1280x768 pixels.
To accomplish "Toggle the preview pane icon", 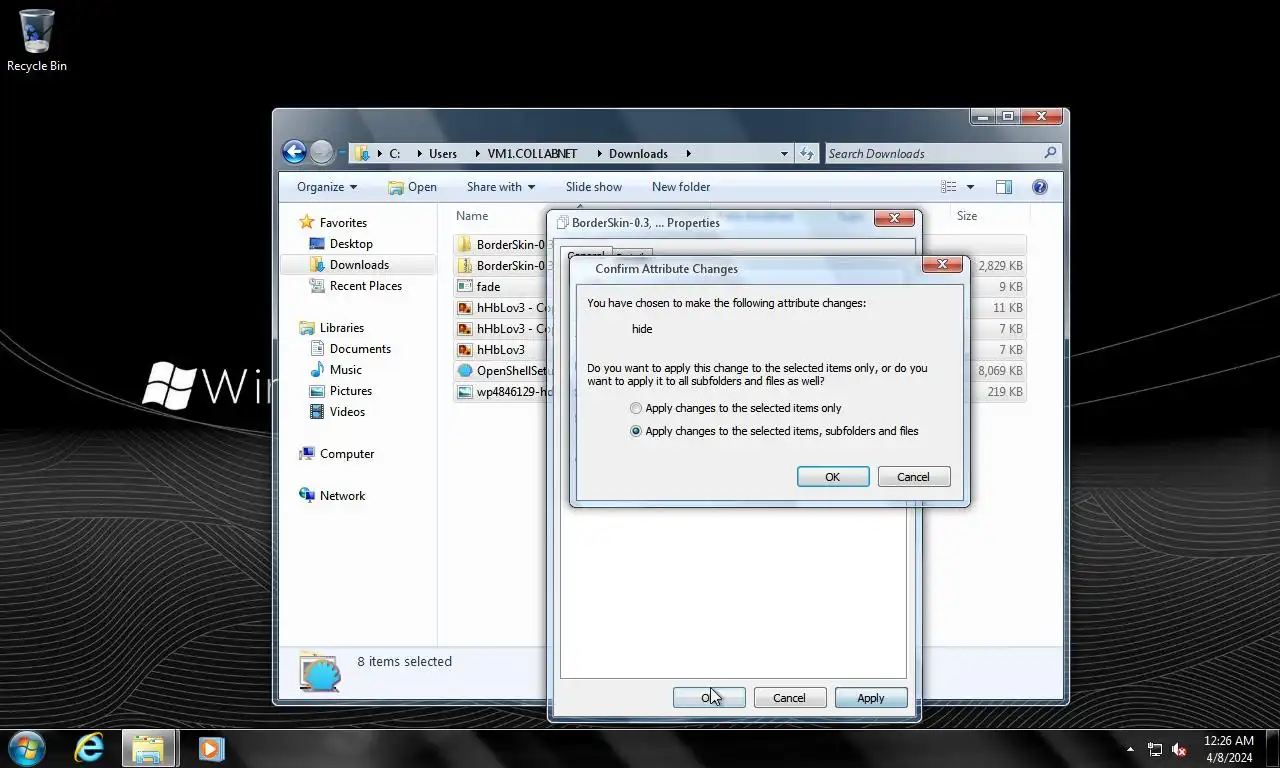I will pos(1004,187).
